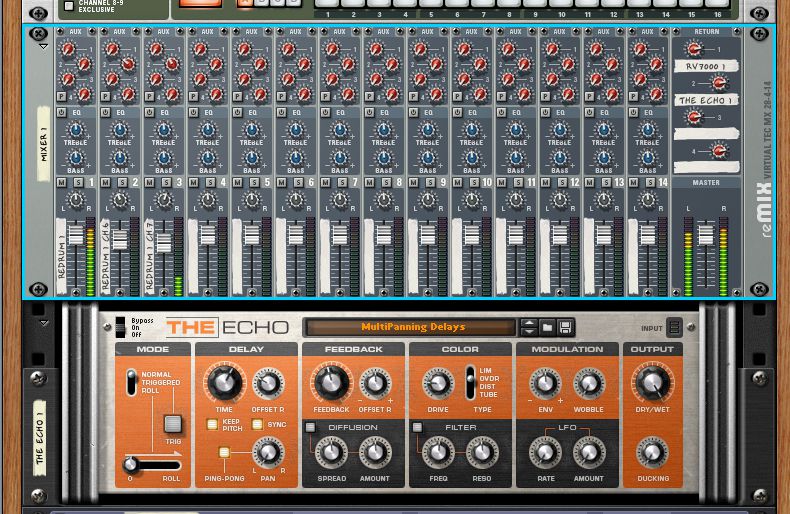Select next Echo patch with down arrow
Screen dimensions: 790x514
529,332
